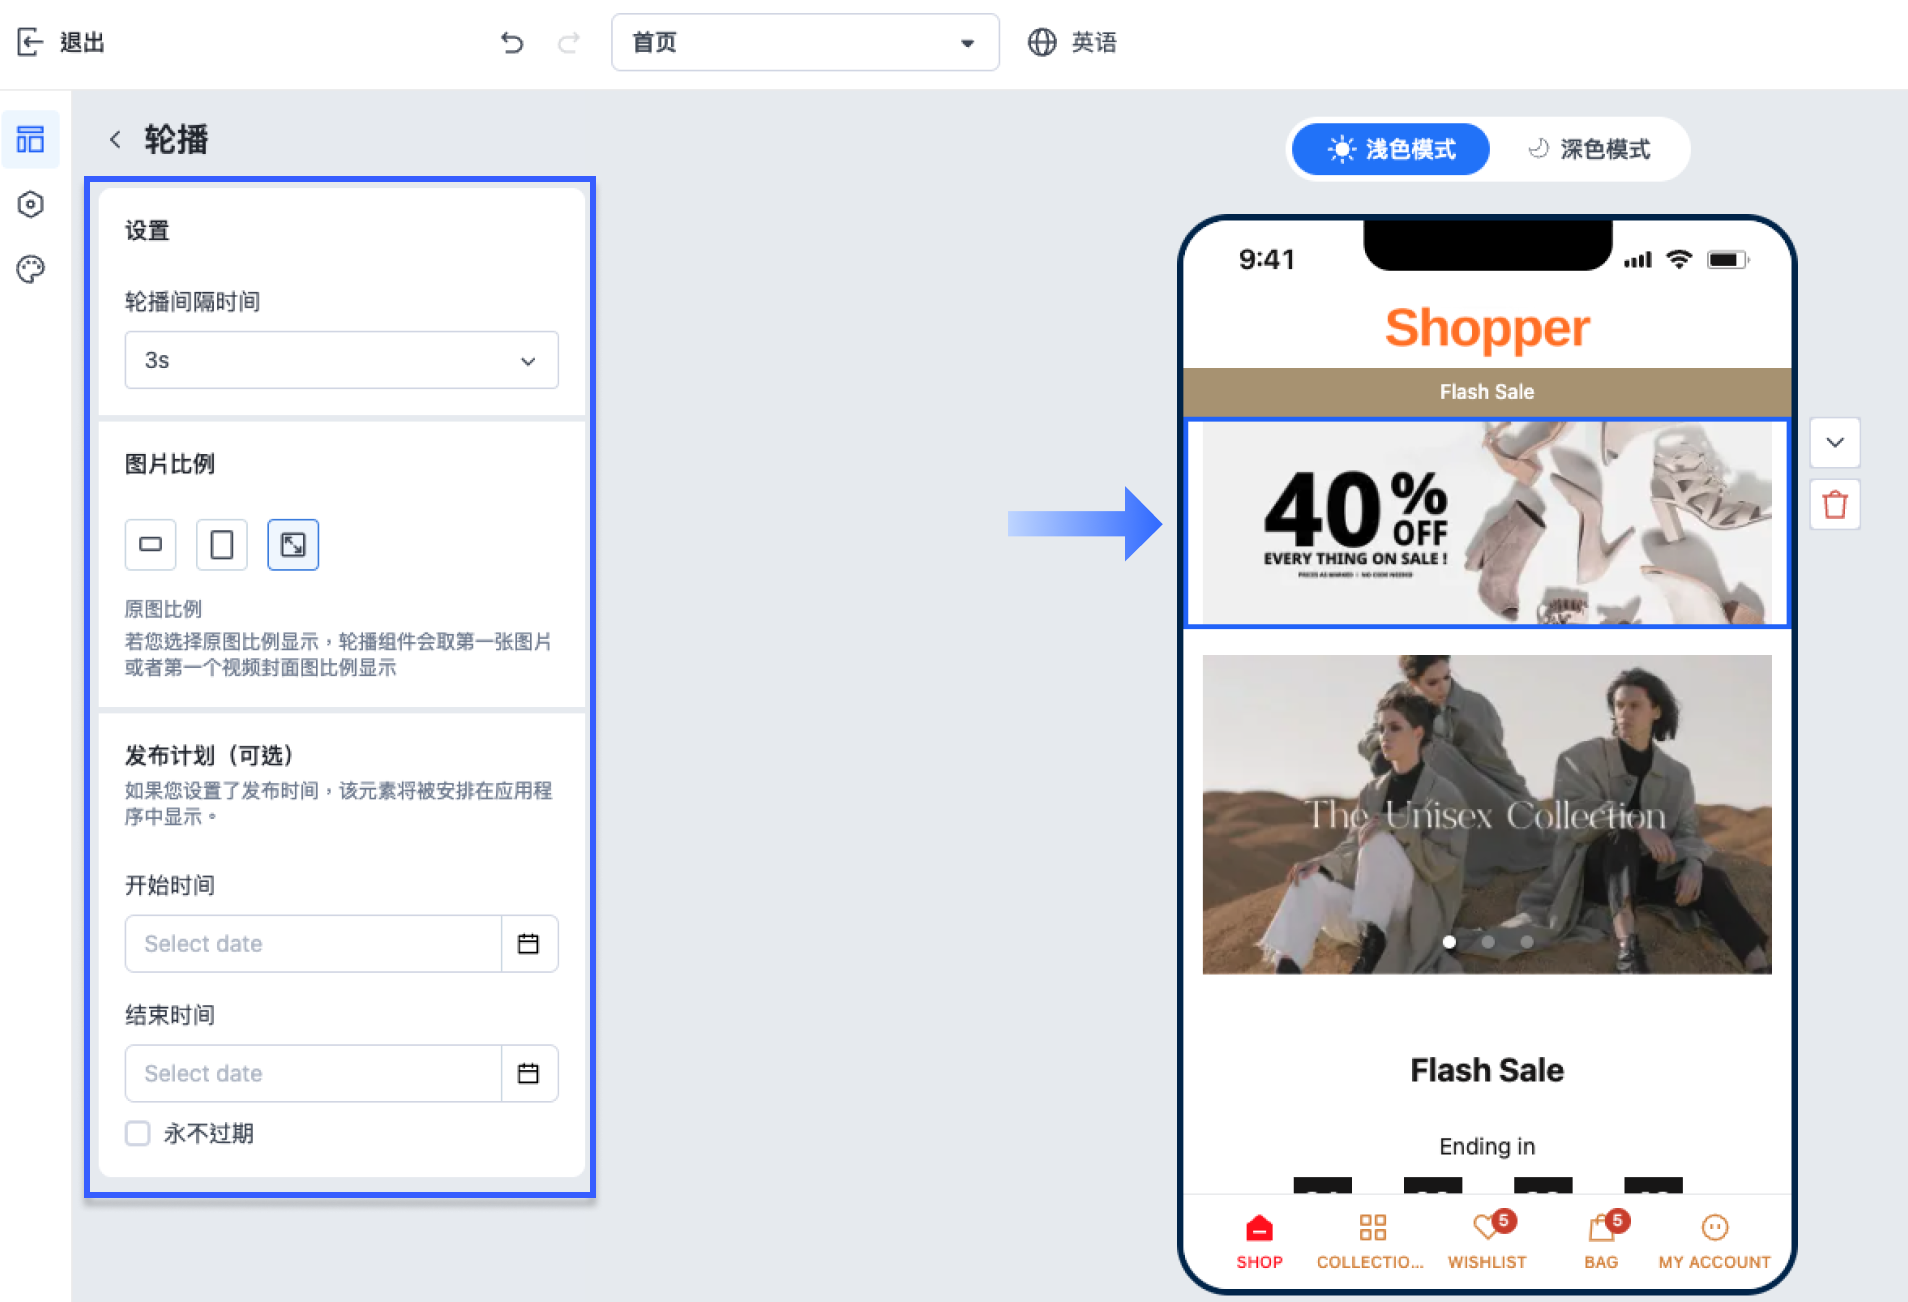1908x1302 pixels.
Task: Open the layout panel sidebar icon
Action: pyautogui.click(x=31, y=139)
